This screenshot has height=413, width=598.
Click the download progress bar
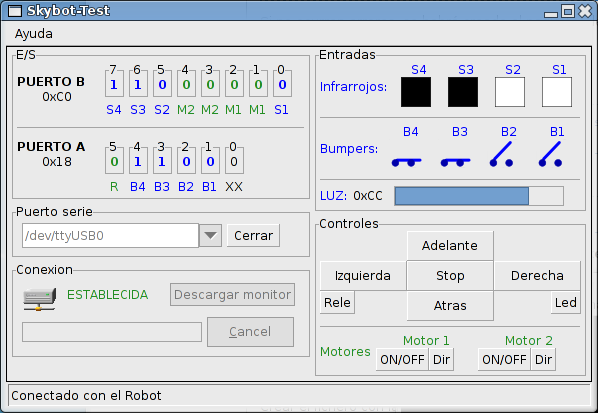[112, 332]
